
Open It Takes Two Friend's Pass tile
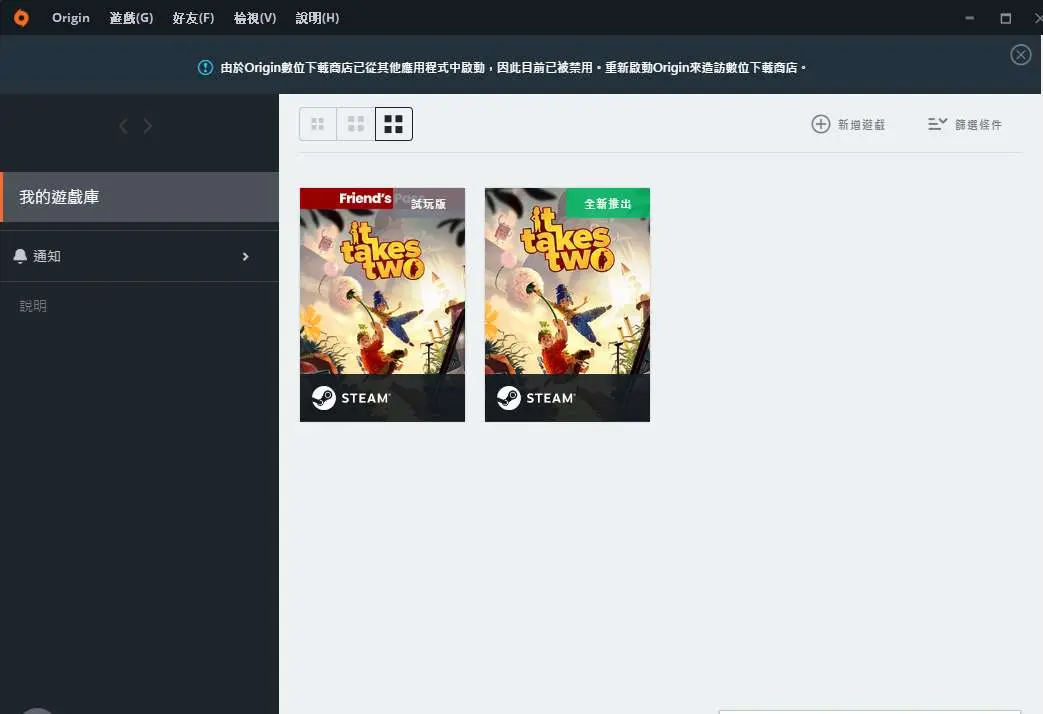pyautogui.click(x=382, y=305)
